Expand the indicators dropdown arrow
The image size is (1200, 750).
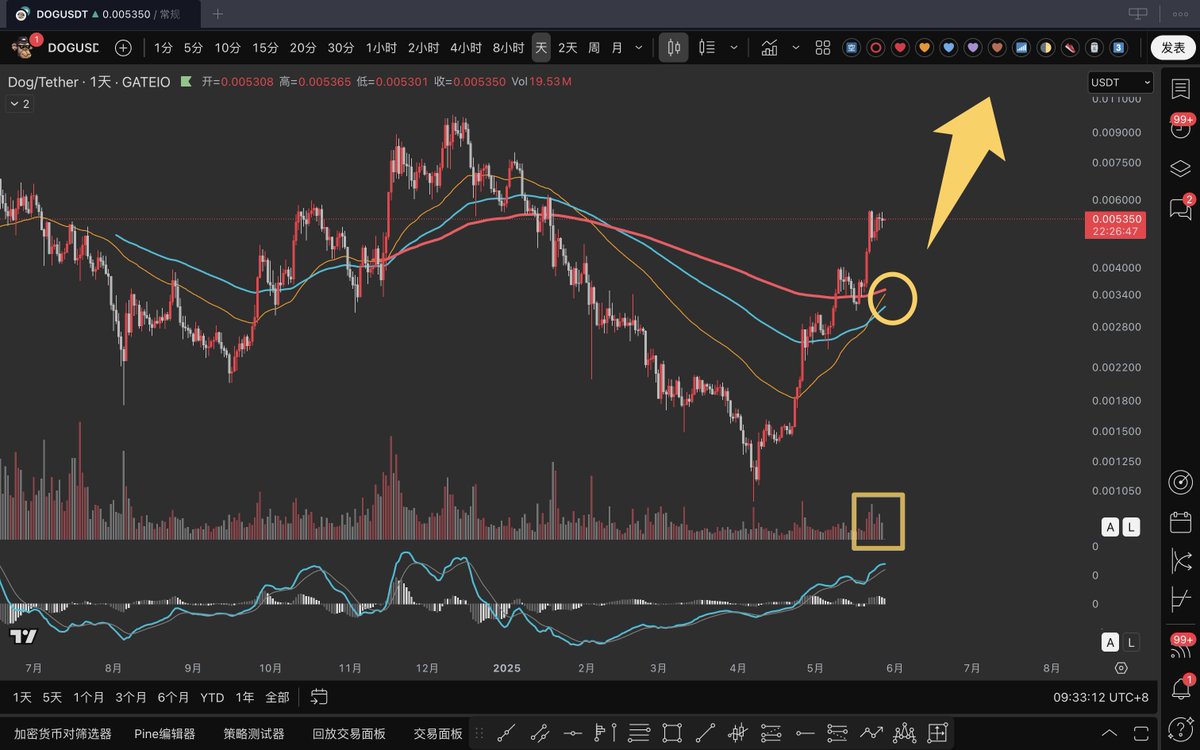[796, 47]
